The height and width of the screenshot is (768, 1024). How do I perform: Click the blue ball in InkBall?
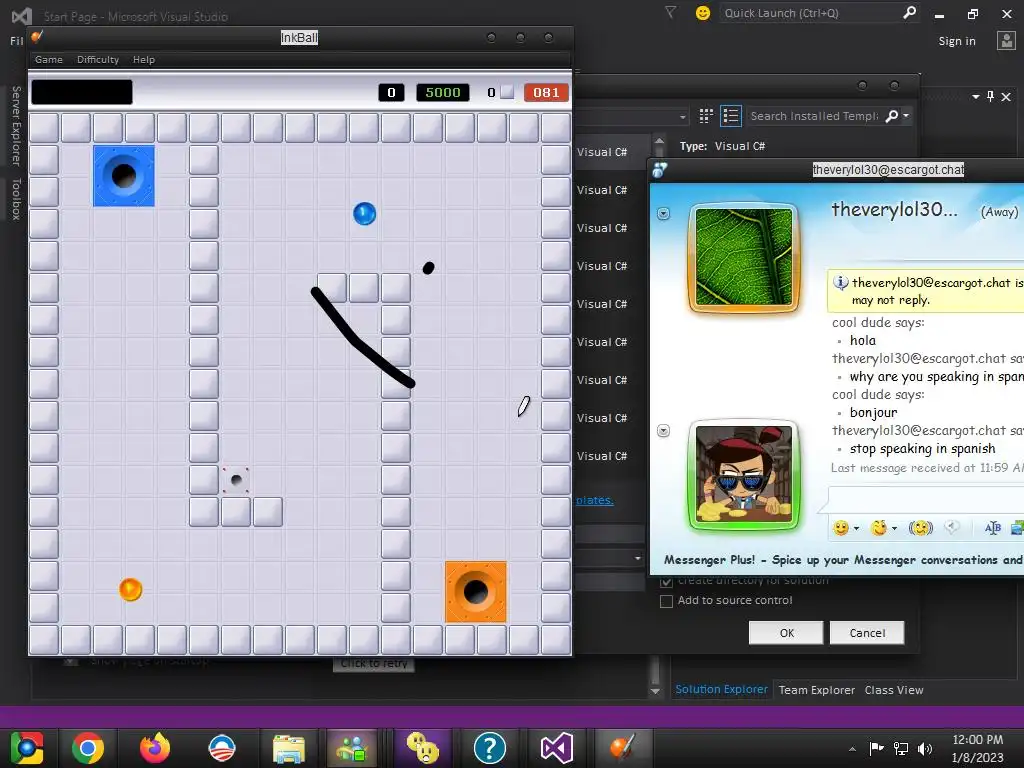(364, 214)
